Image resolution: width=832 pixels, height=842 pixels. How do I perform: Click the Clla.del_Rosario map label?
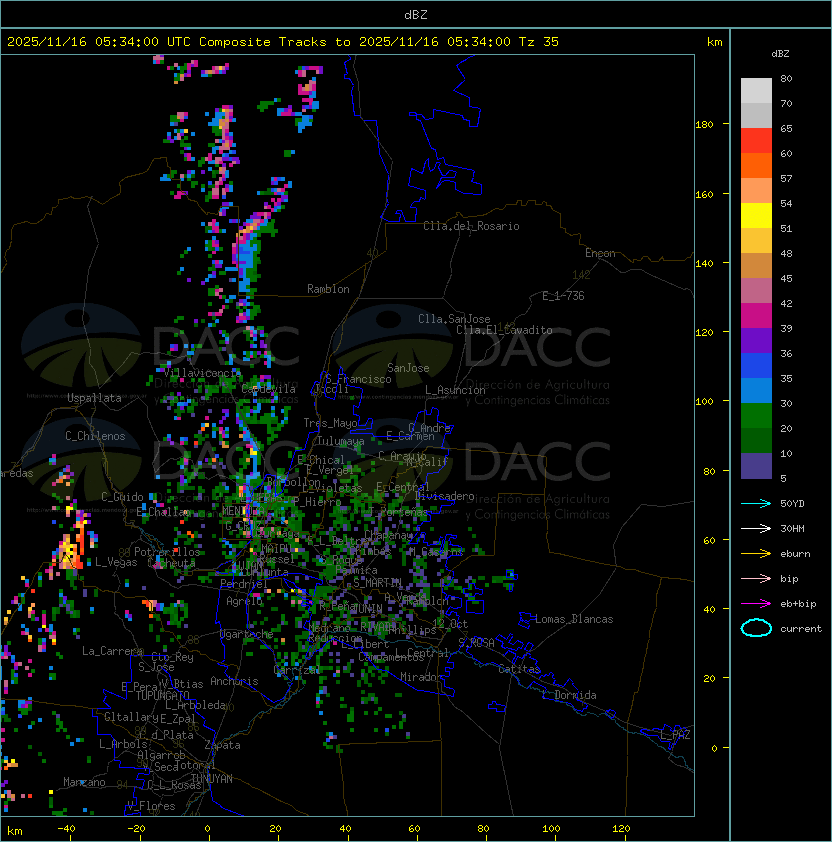471,226
